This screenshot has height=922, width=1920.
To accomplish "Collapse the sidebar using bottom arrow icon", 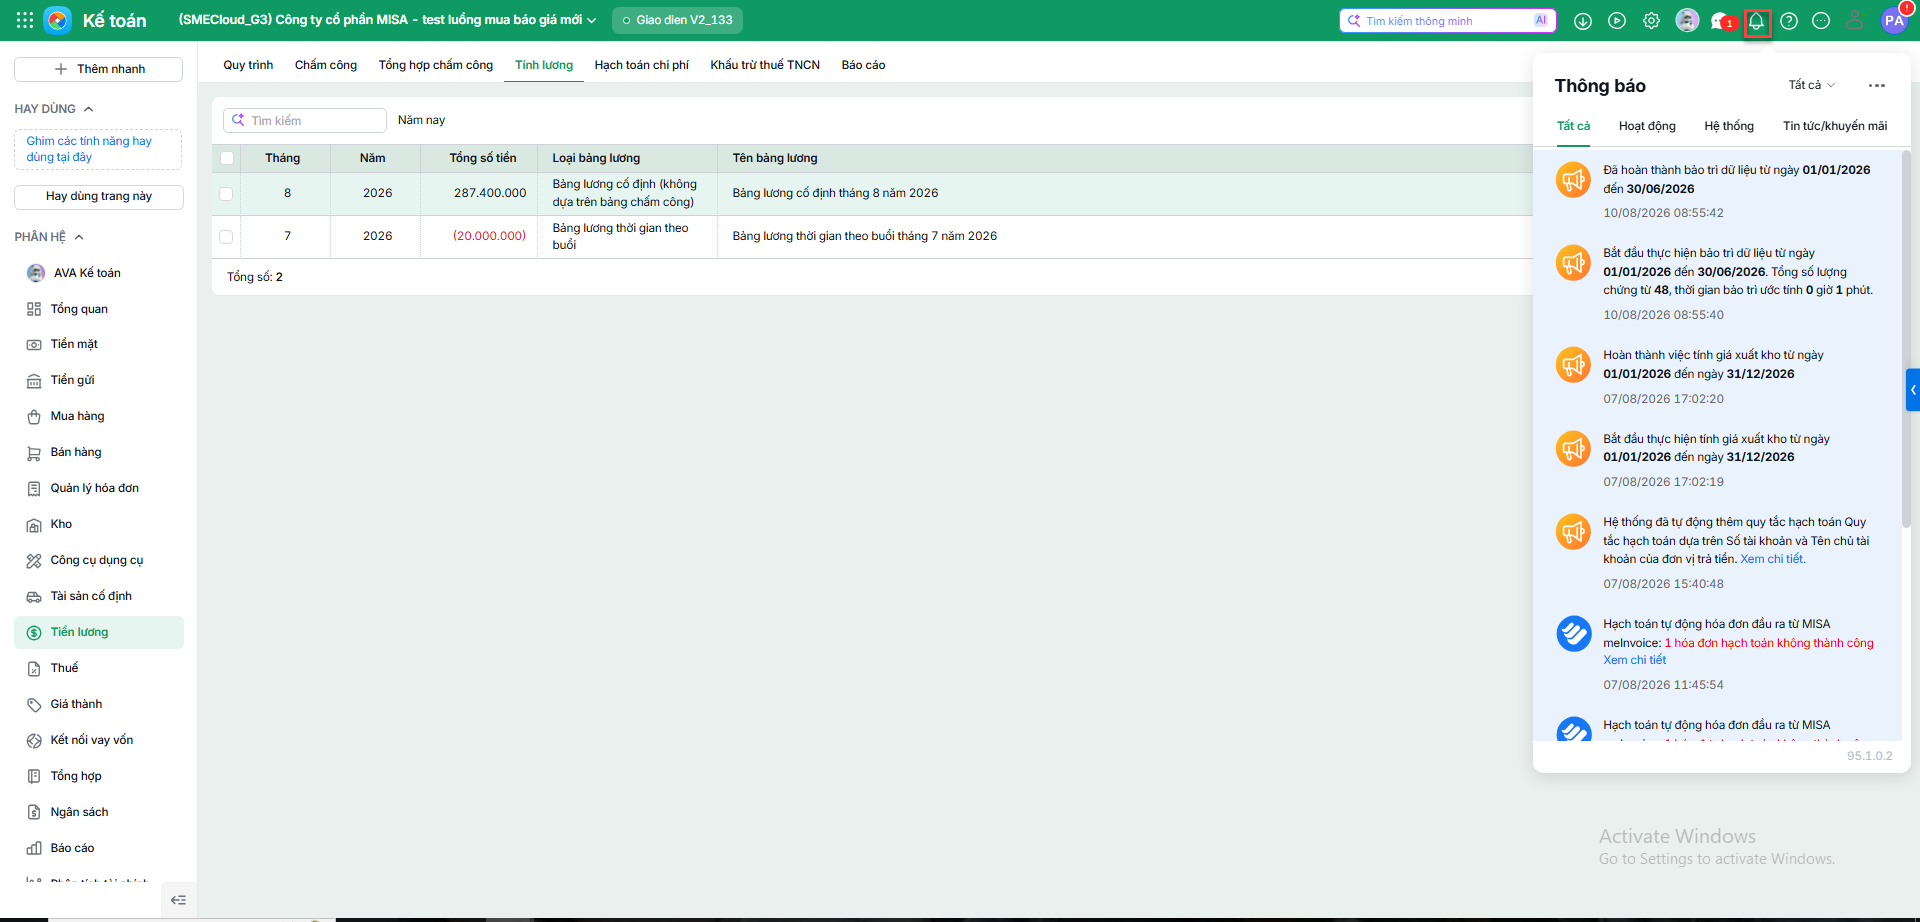I will point(178,900).
